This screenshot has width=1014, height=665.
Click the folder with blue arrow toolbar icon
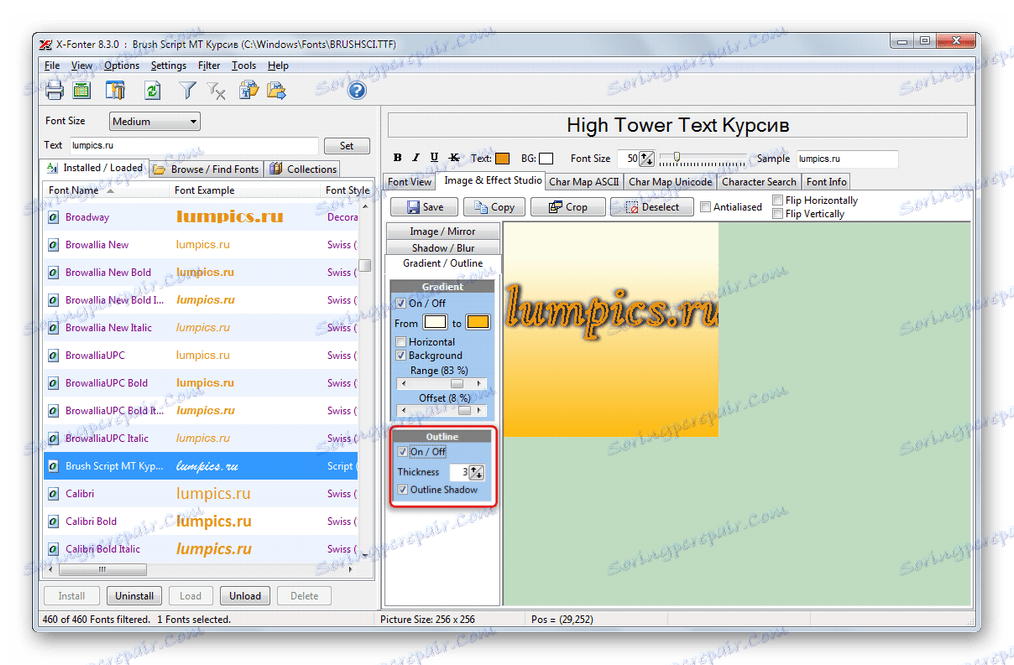pyautogui.click(x=277, y=90)
